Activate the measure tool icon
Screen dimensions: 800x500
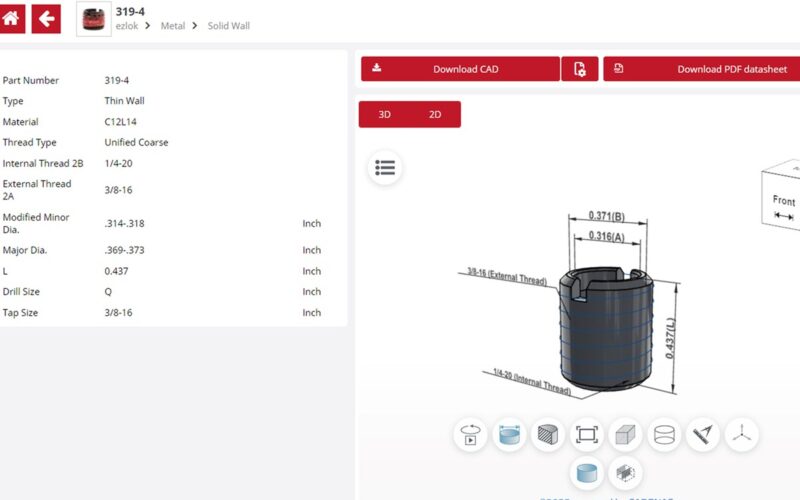pyautogui.click(x=703, y=435)
